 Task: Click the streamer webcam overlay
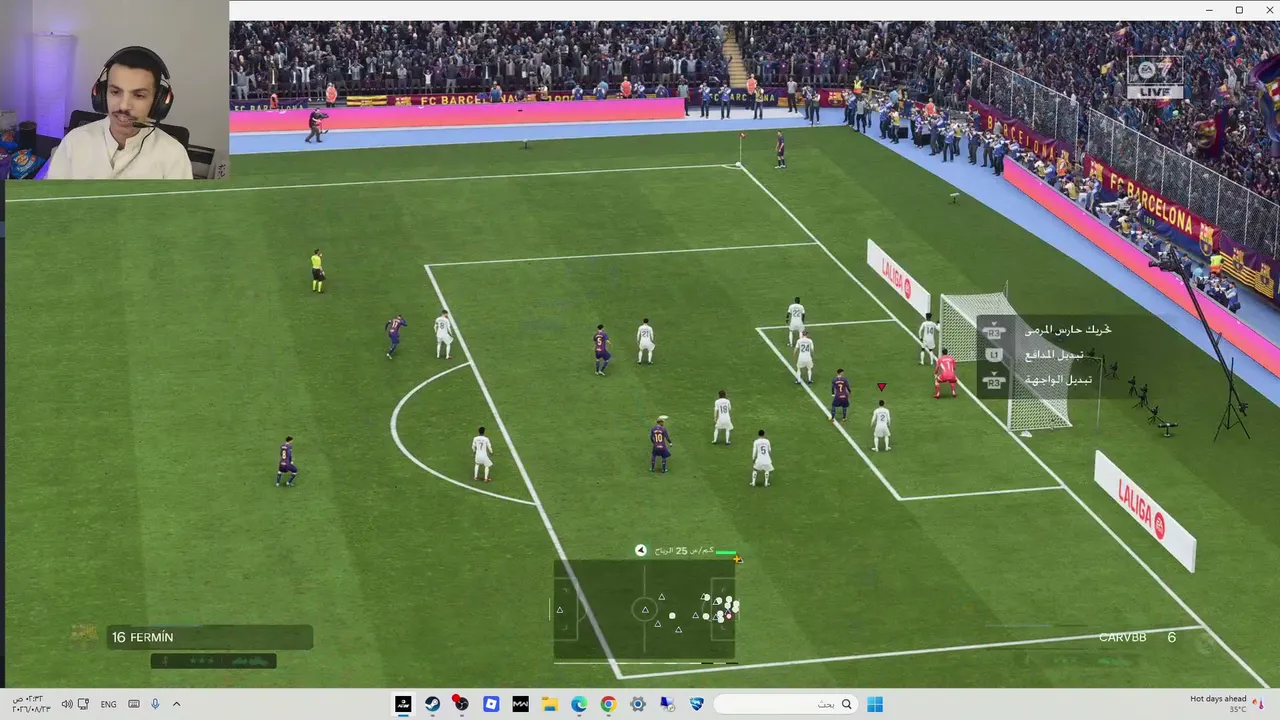[115, 90]
